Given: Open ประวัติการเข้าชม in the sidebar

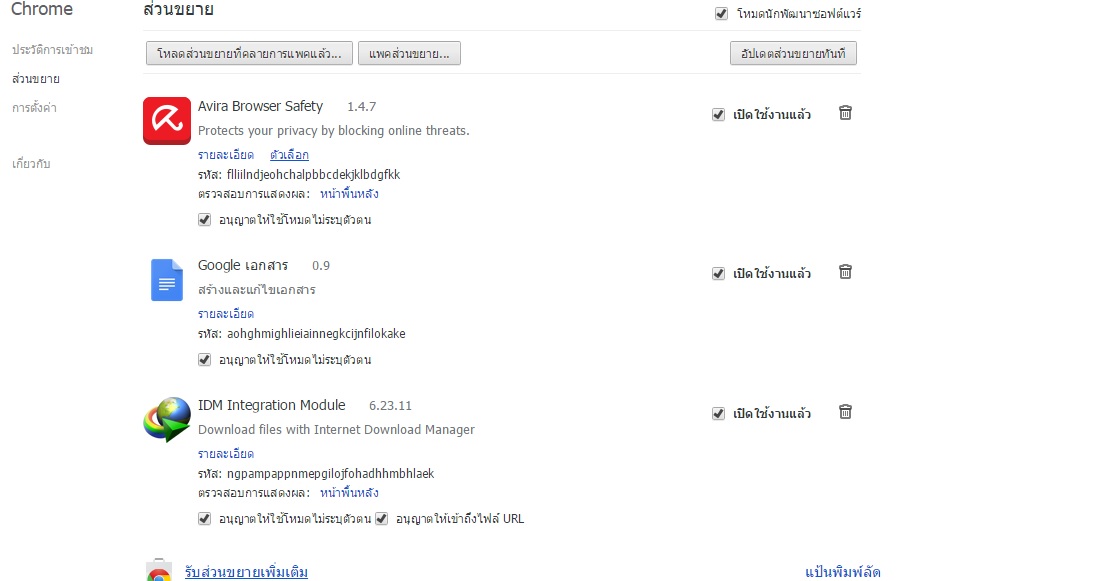Looking at the screenshot, I should pos(52,50).
